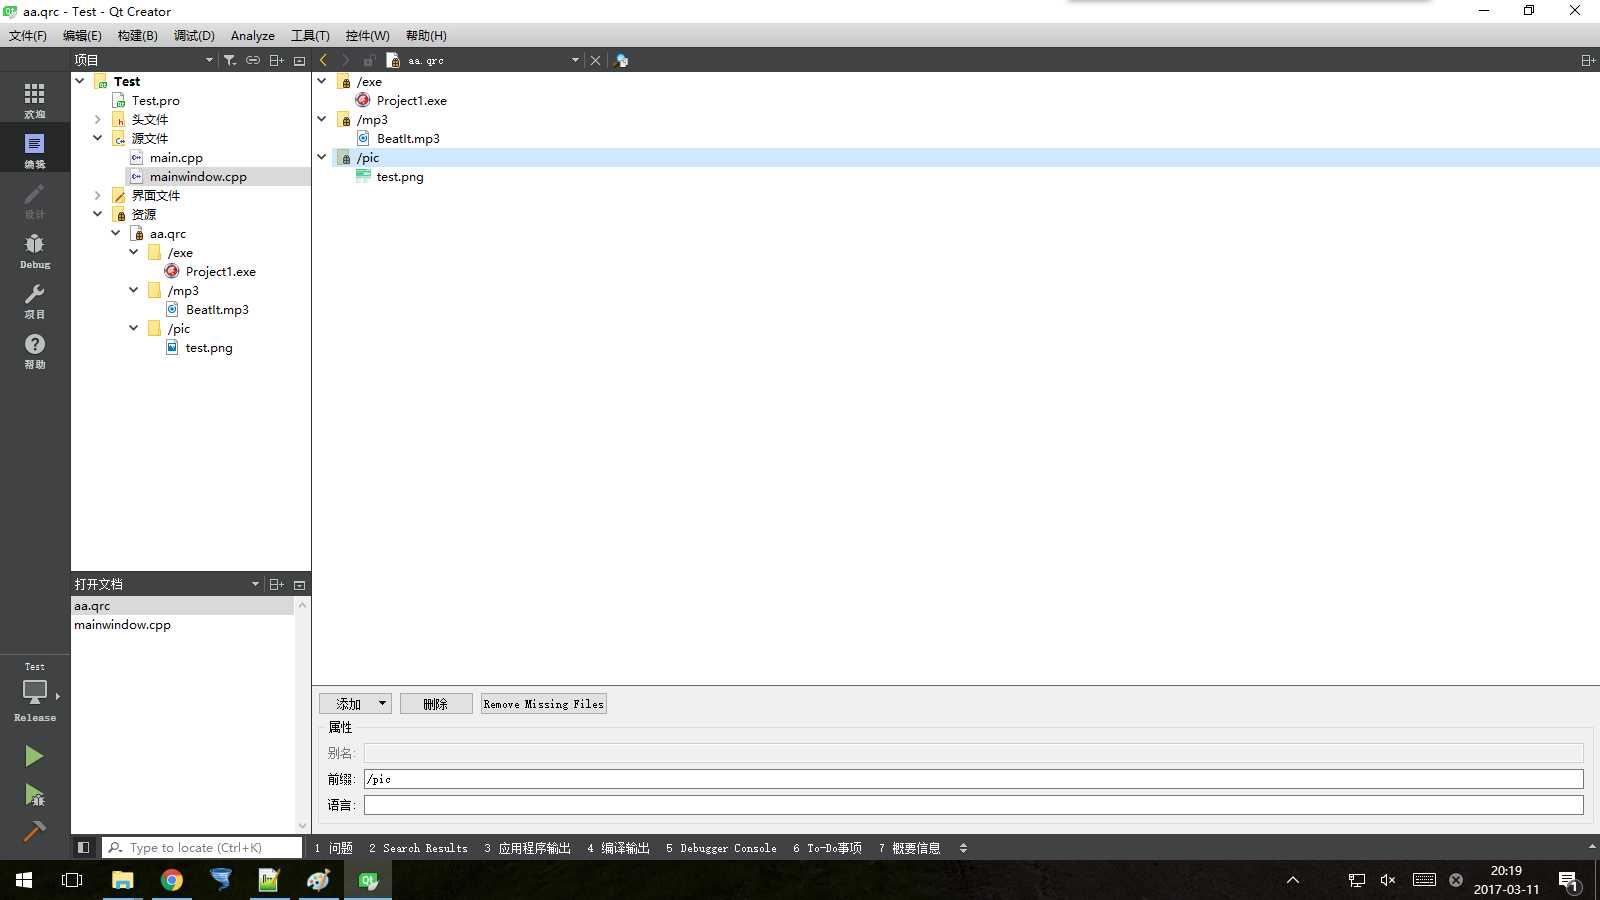The height and width of the screenshot is (900, 1600).
Task: Show the Debugger Console pane
Action: click(x=721, y=848)
